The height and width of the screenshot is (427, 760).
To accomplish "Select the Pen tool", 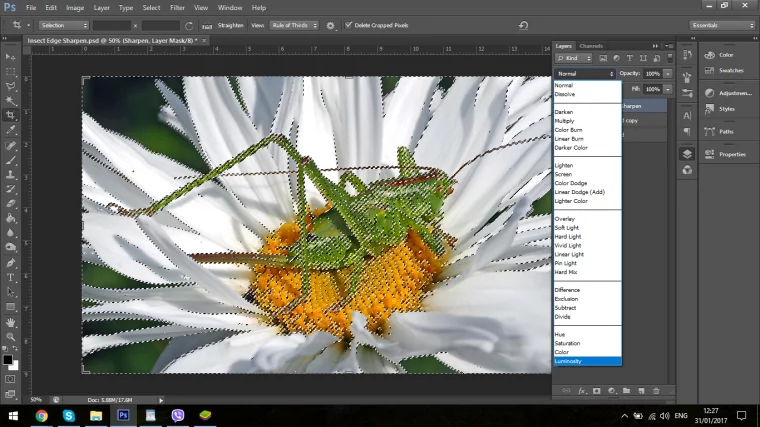I will pos(10,263).
